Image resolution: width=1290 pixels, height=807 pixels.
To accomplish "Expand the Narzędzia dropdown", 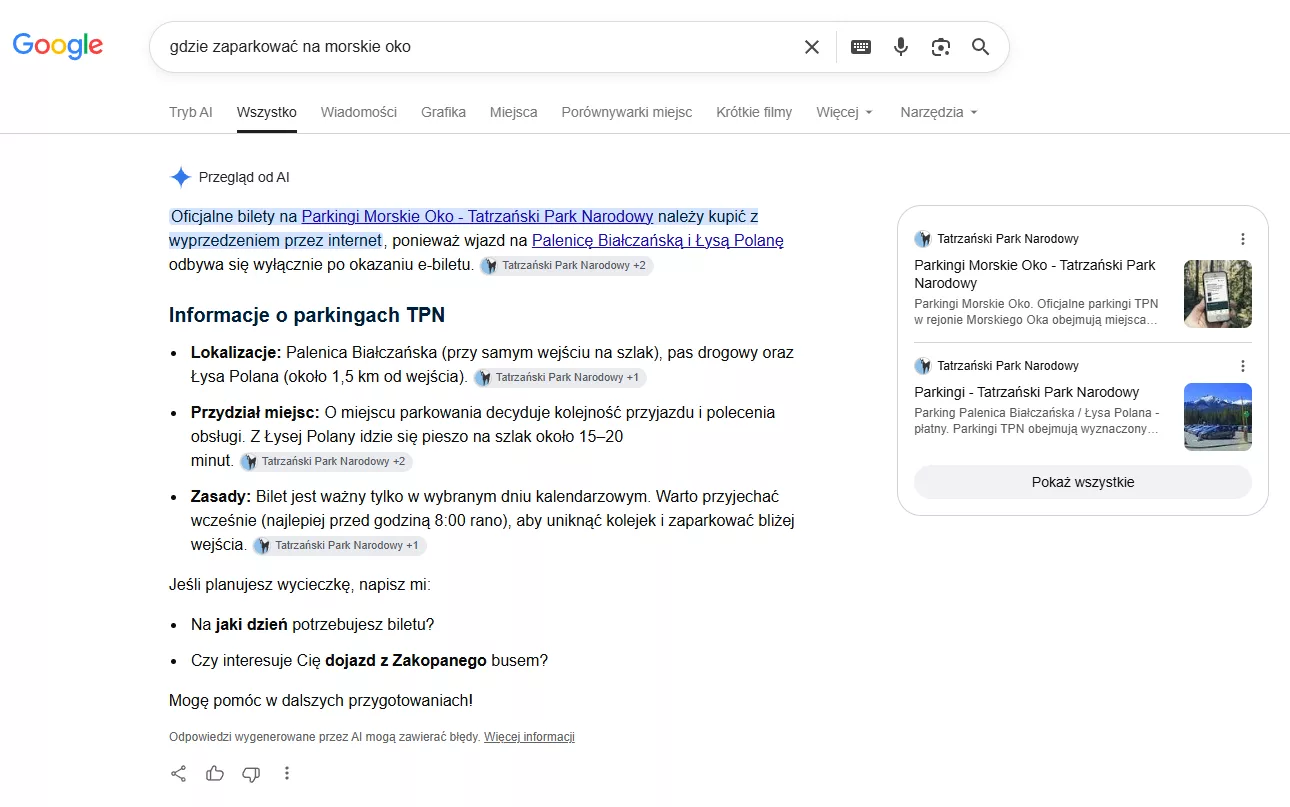I will pyautogui.click(x=939, y=112).
